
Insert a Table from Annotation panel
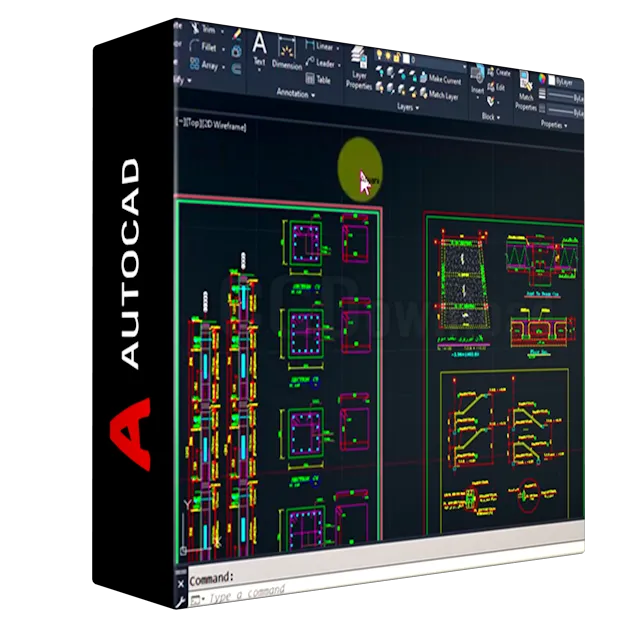(318, 79)
